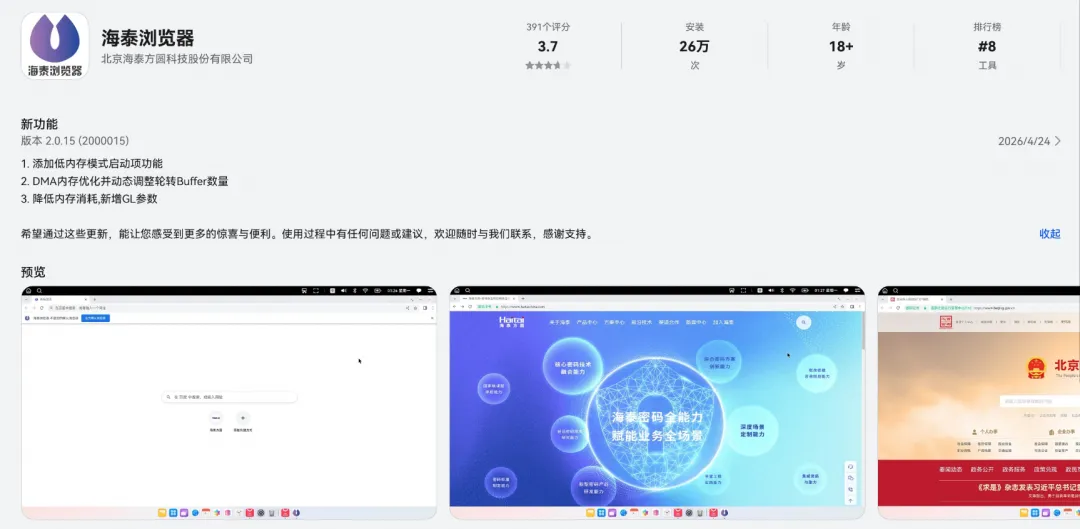Open version history chevron beside 2026/4/24
The image size is (1080, 529).
[x=1058, y=141]
